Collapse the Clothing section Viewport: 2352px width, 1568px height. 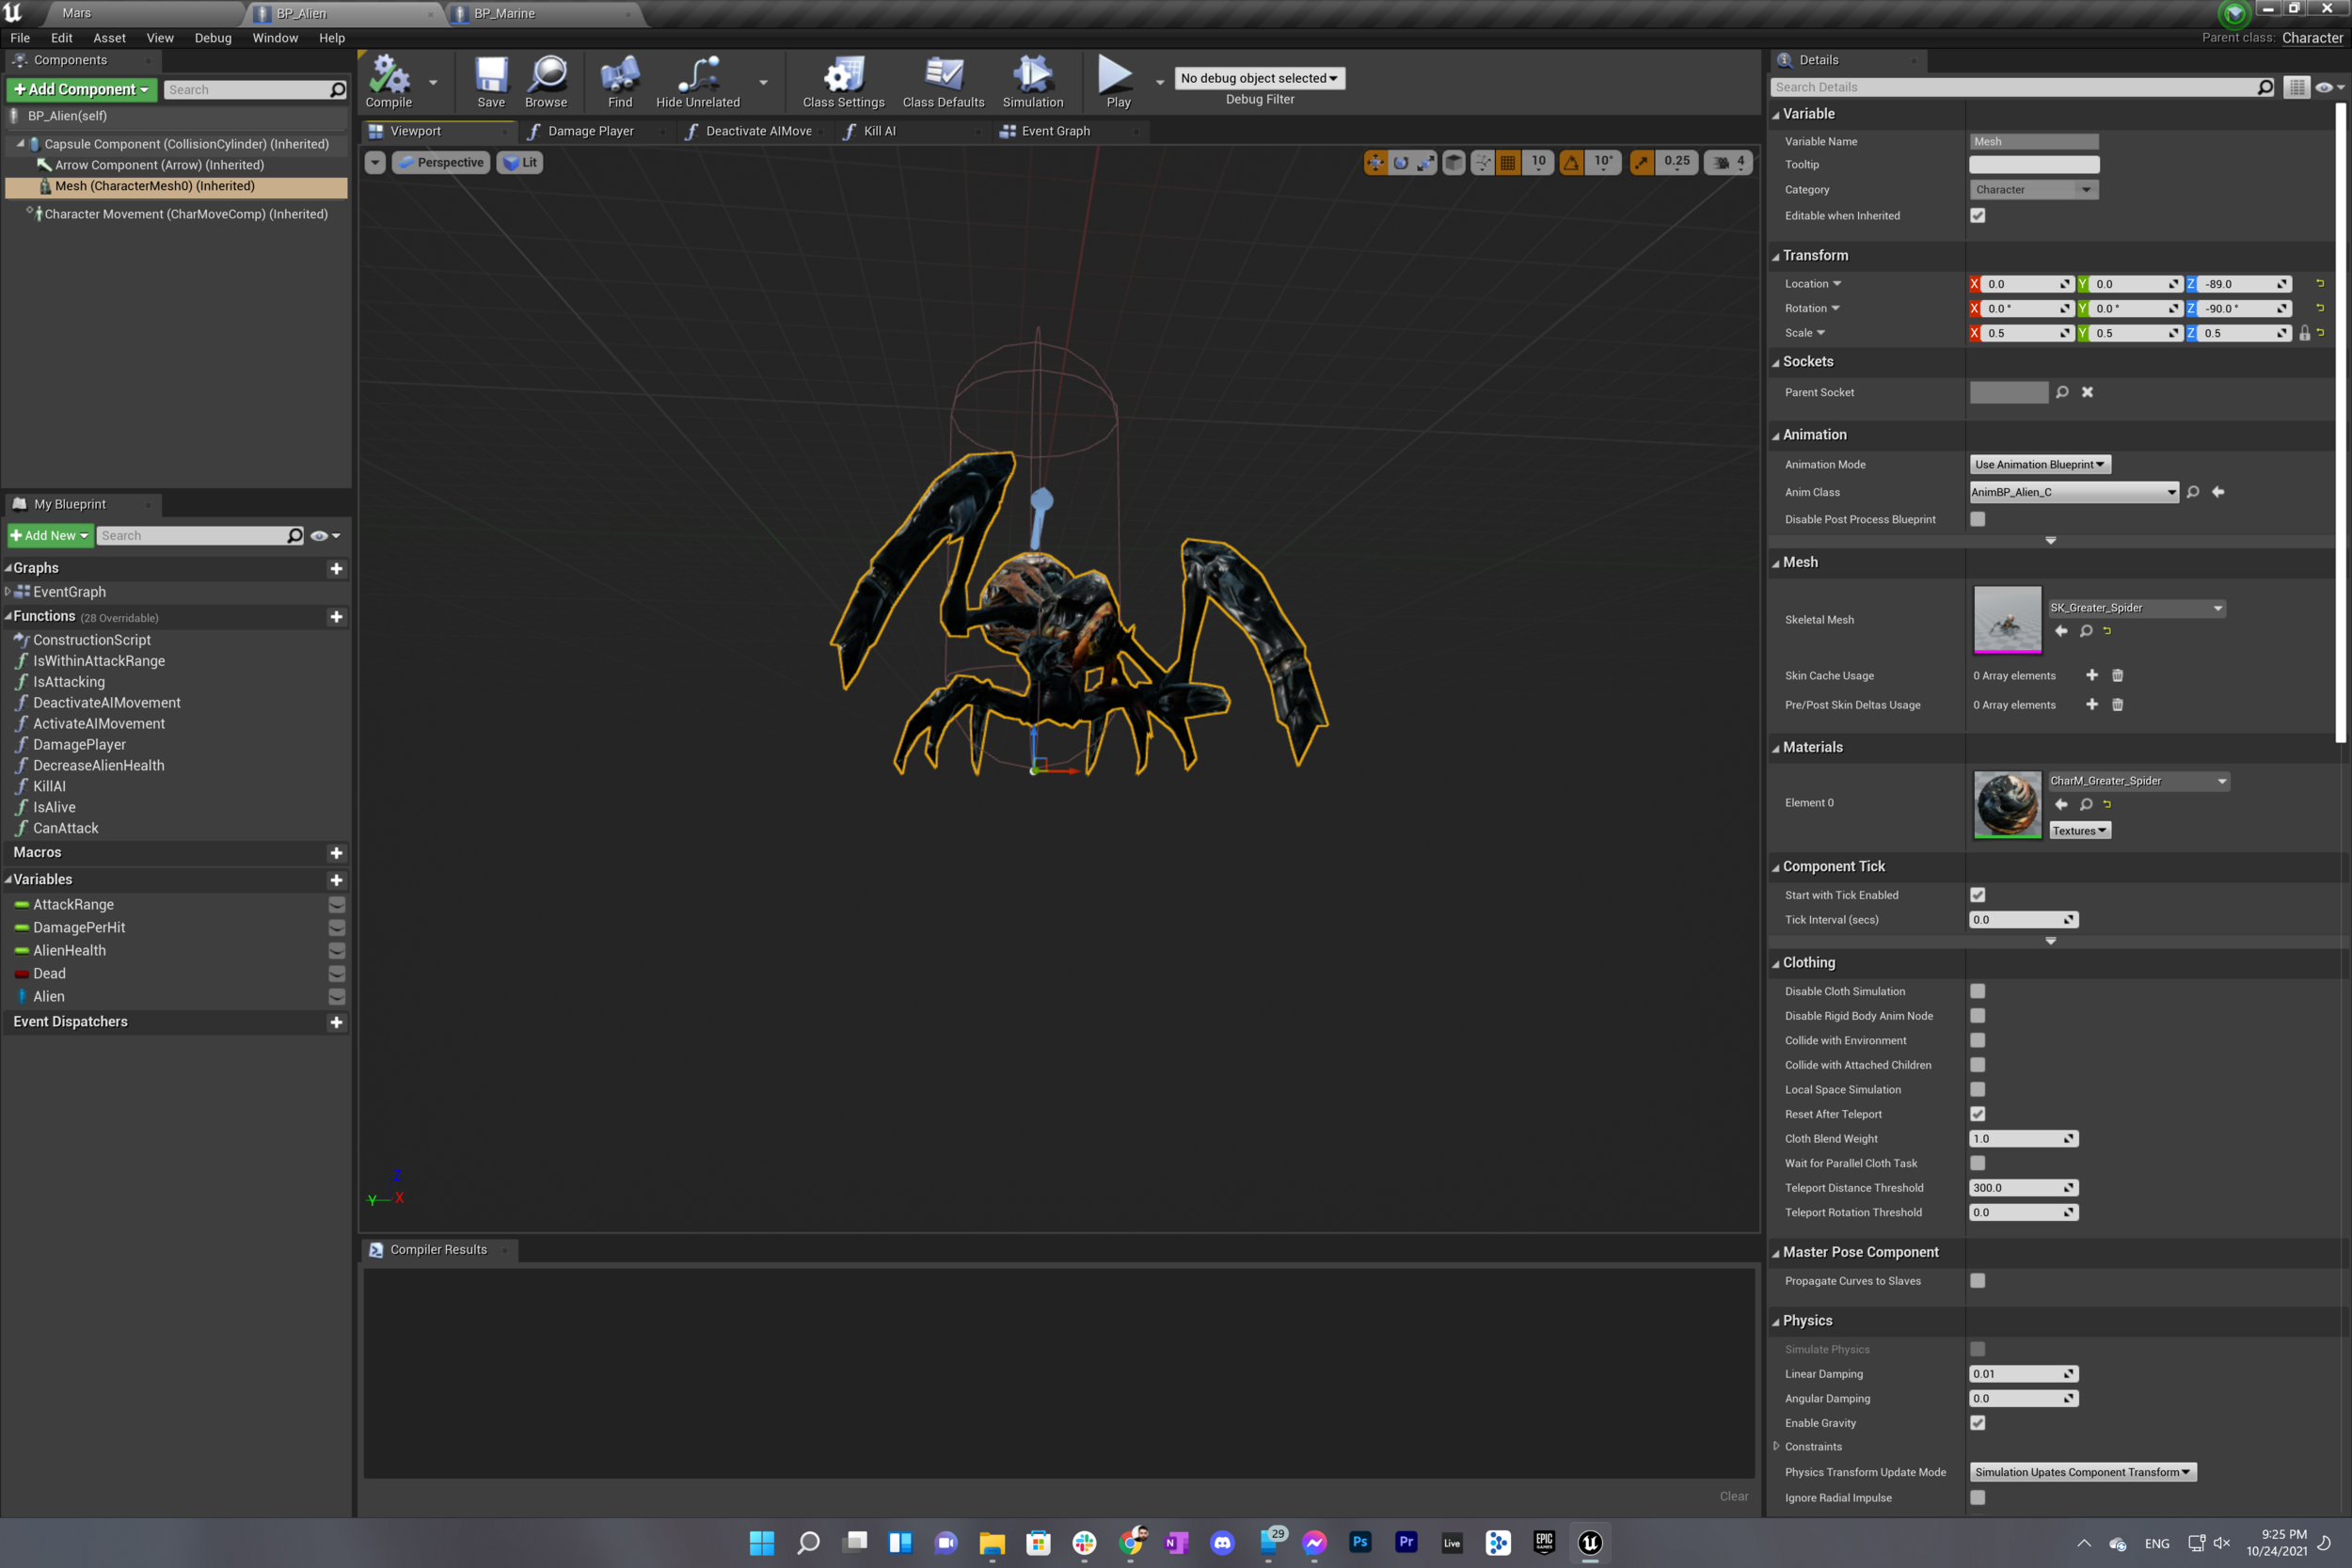(1776, 964)
